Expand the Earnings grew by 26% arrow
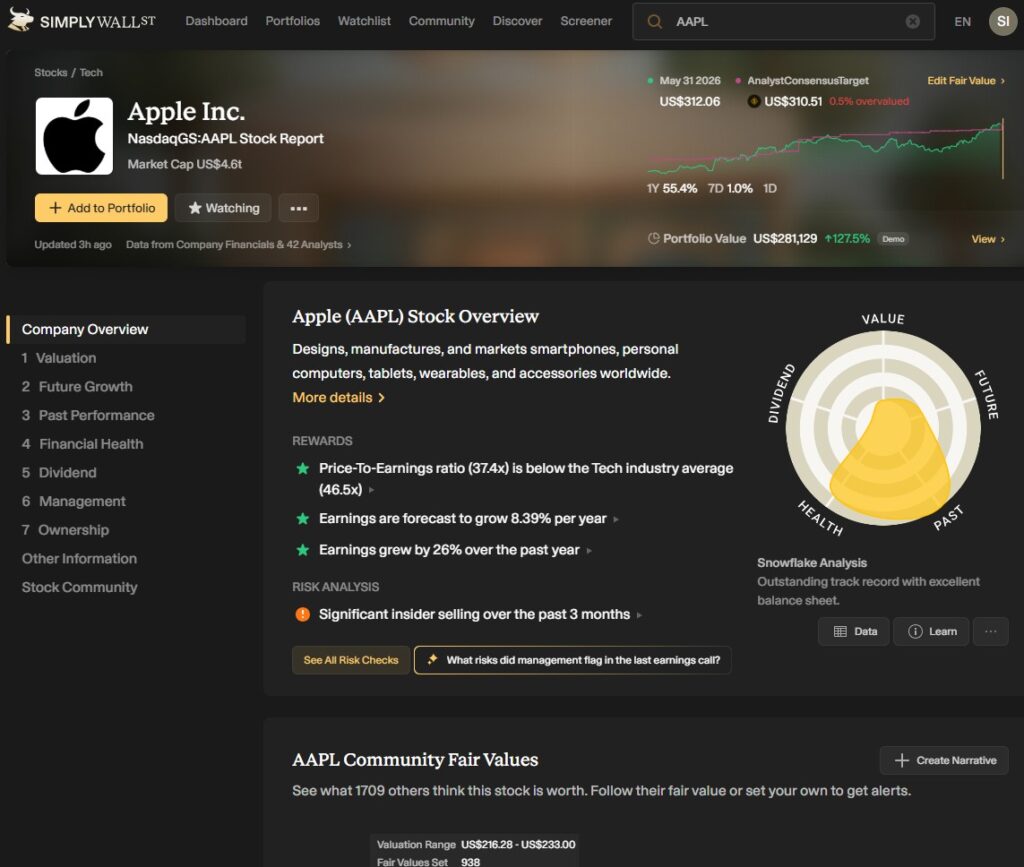This screenshot has height=867, width=1024. [x=589, y=551]
